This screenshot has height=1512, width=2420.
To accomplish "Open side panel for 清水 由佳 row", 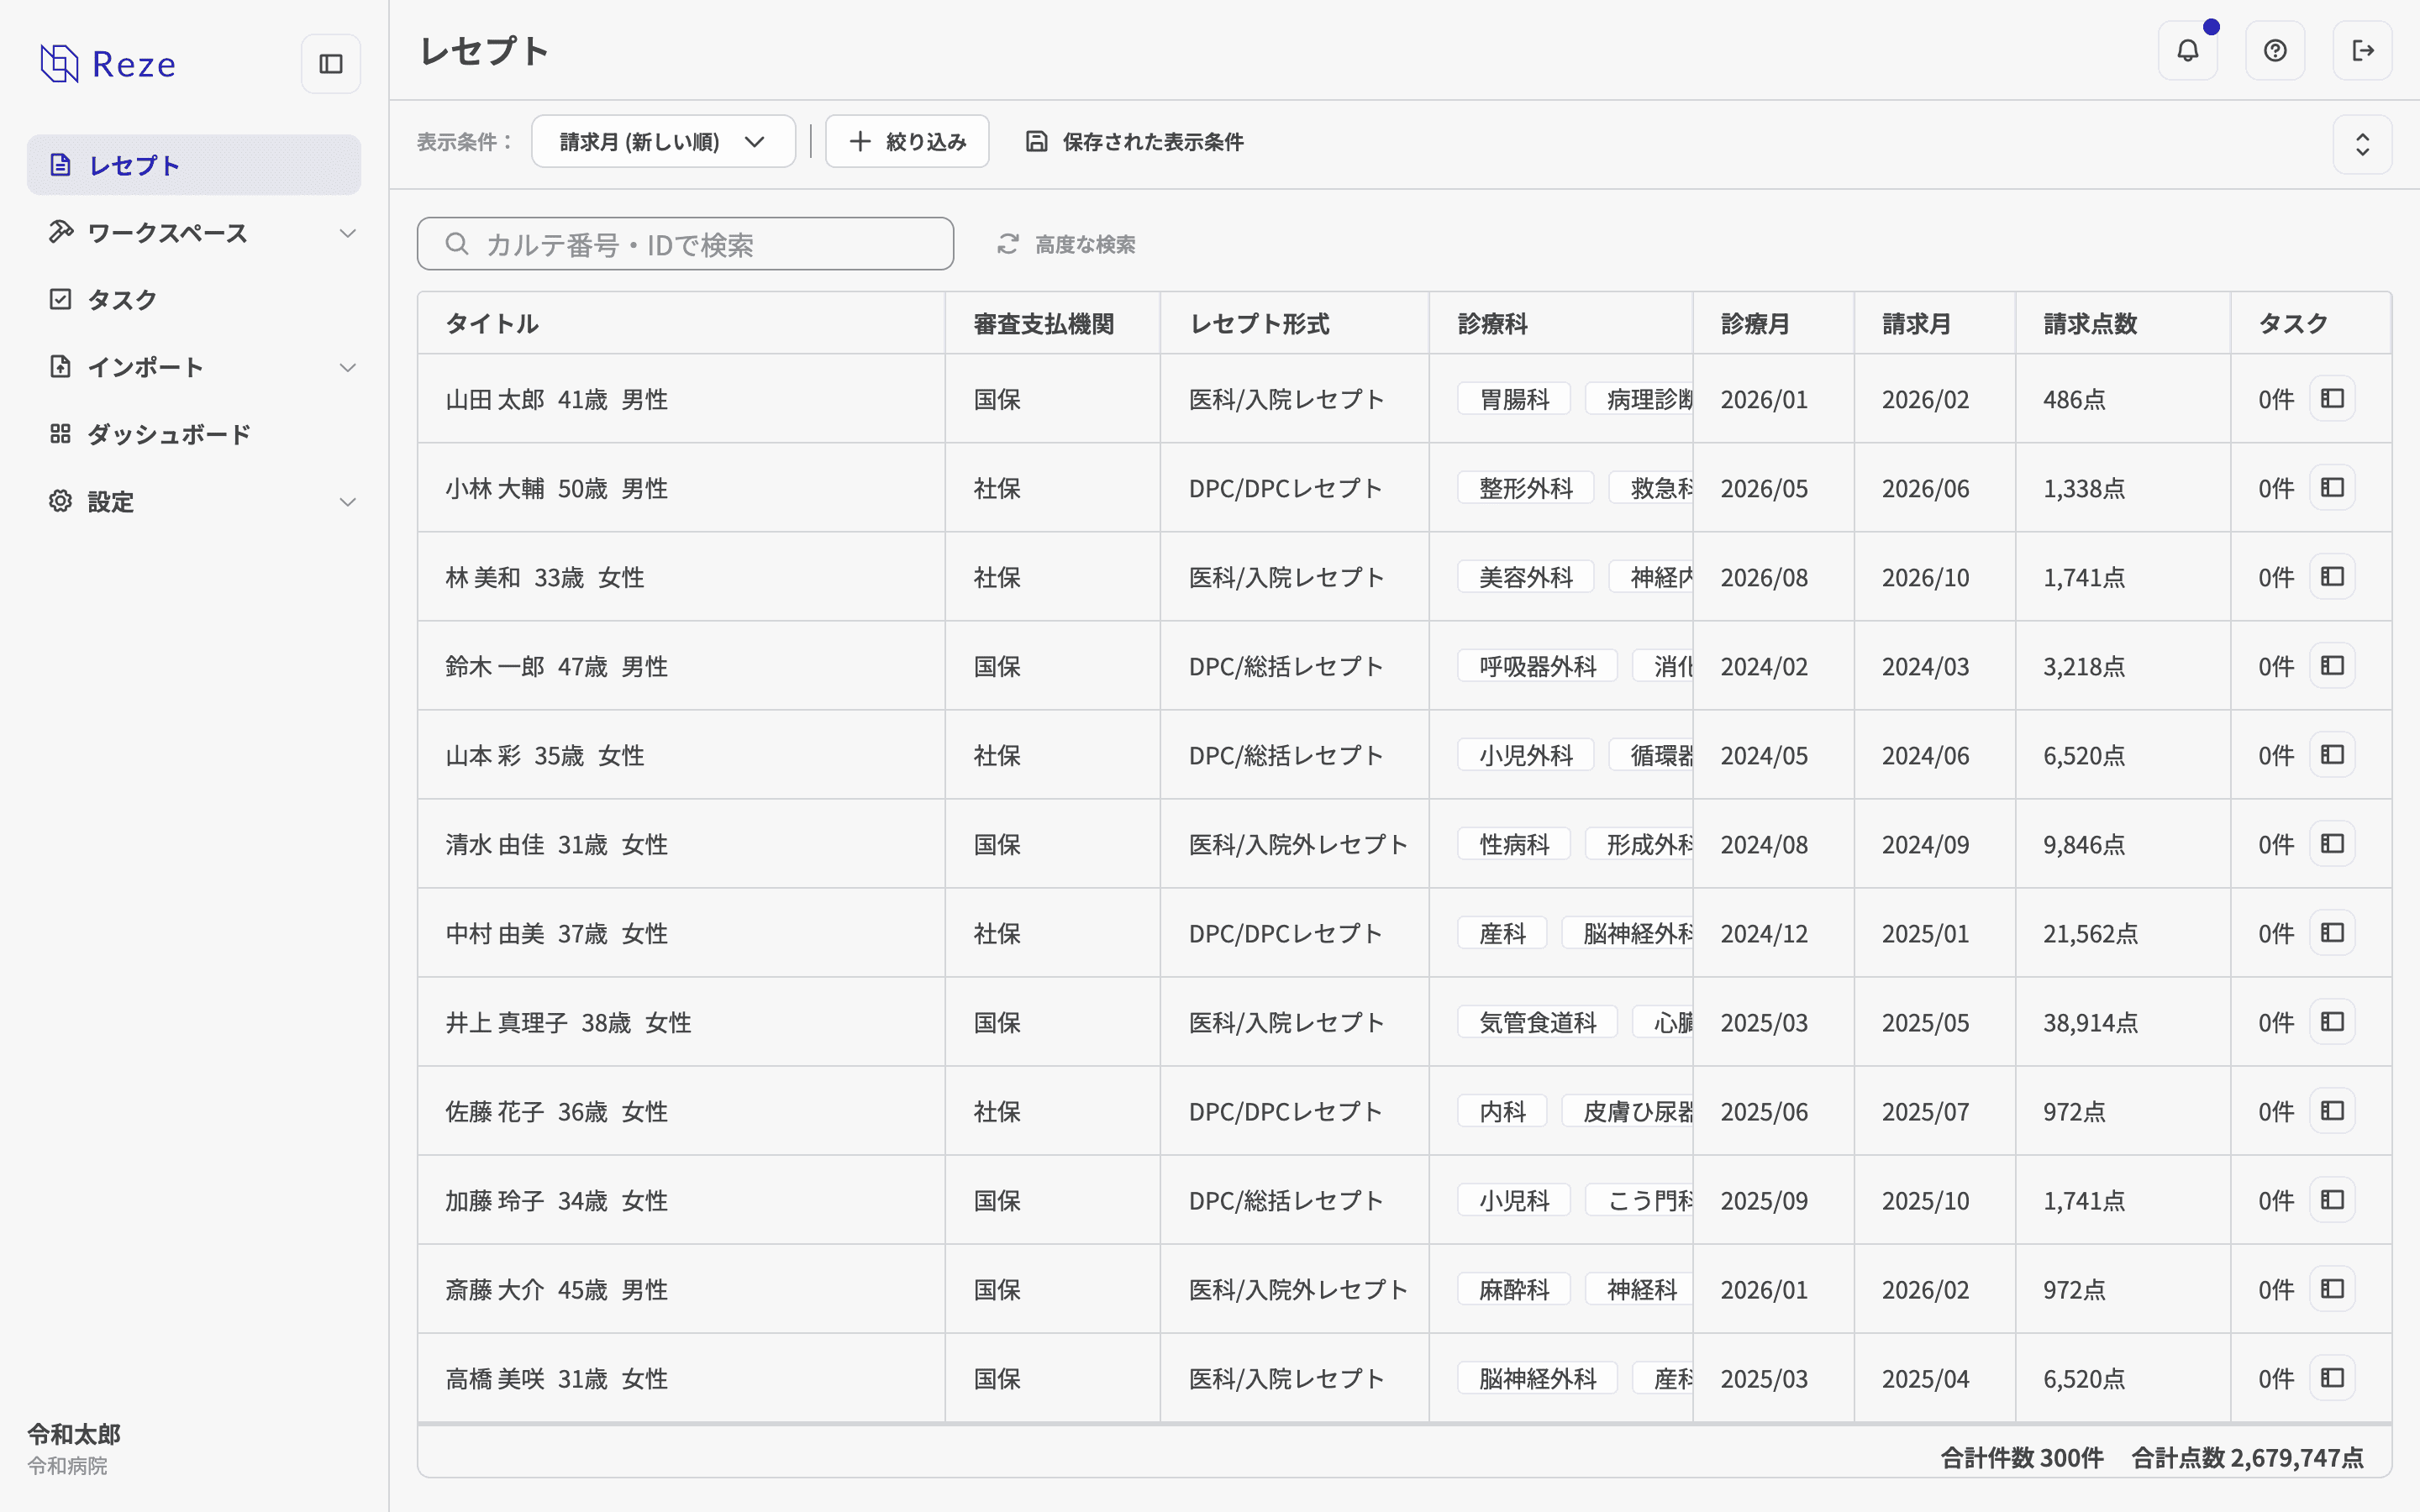I will [x=2332, y=844].
